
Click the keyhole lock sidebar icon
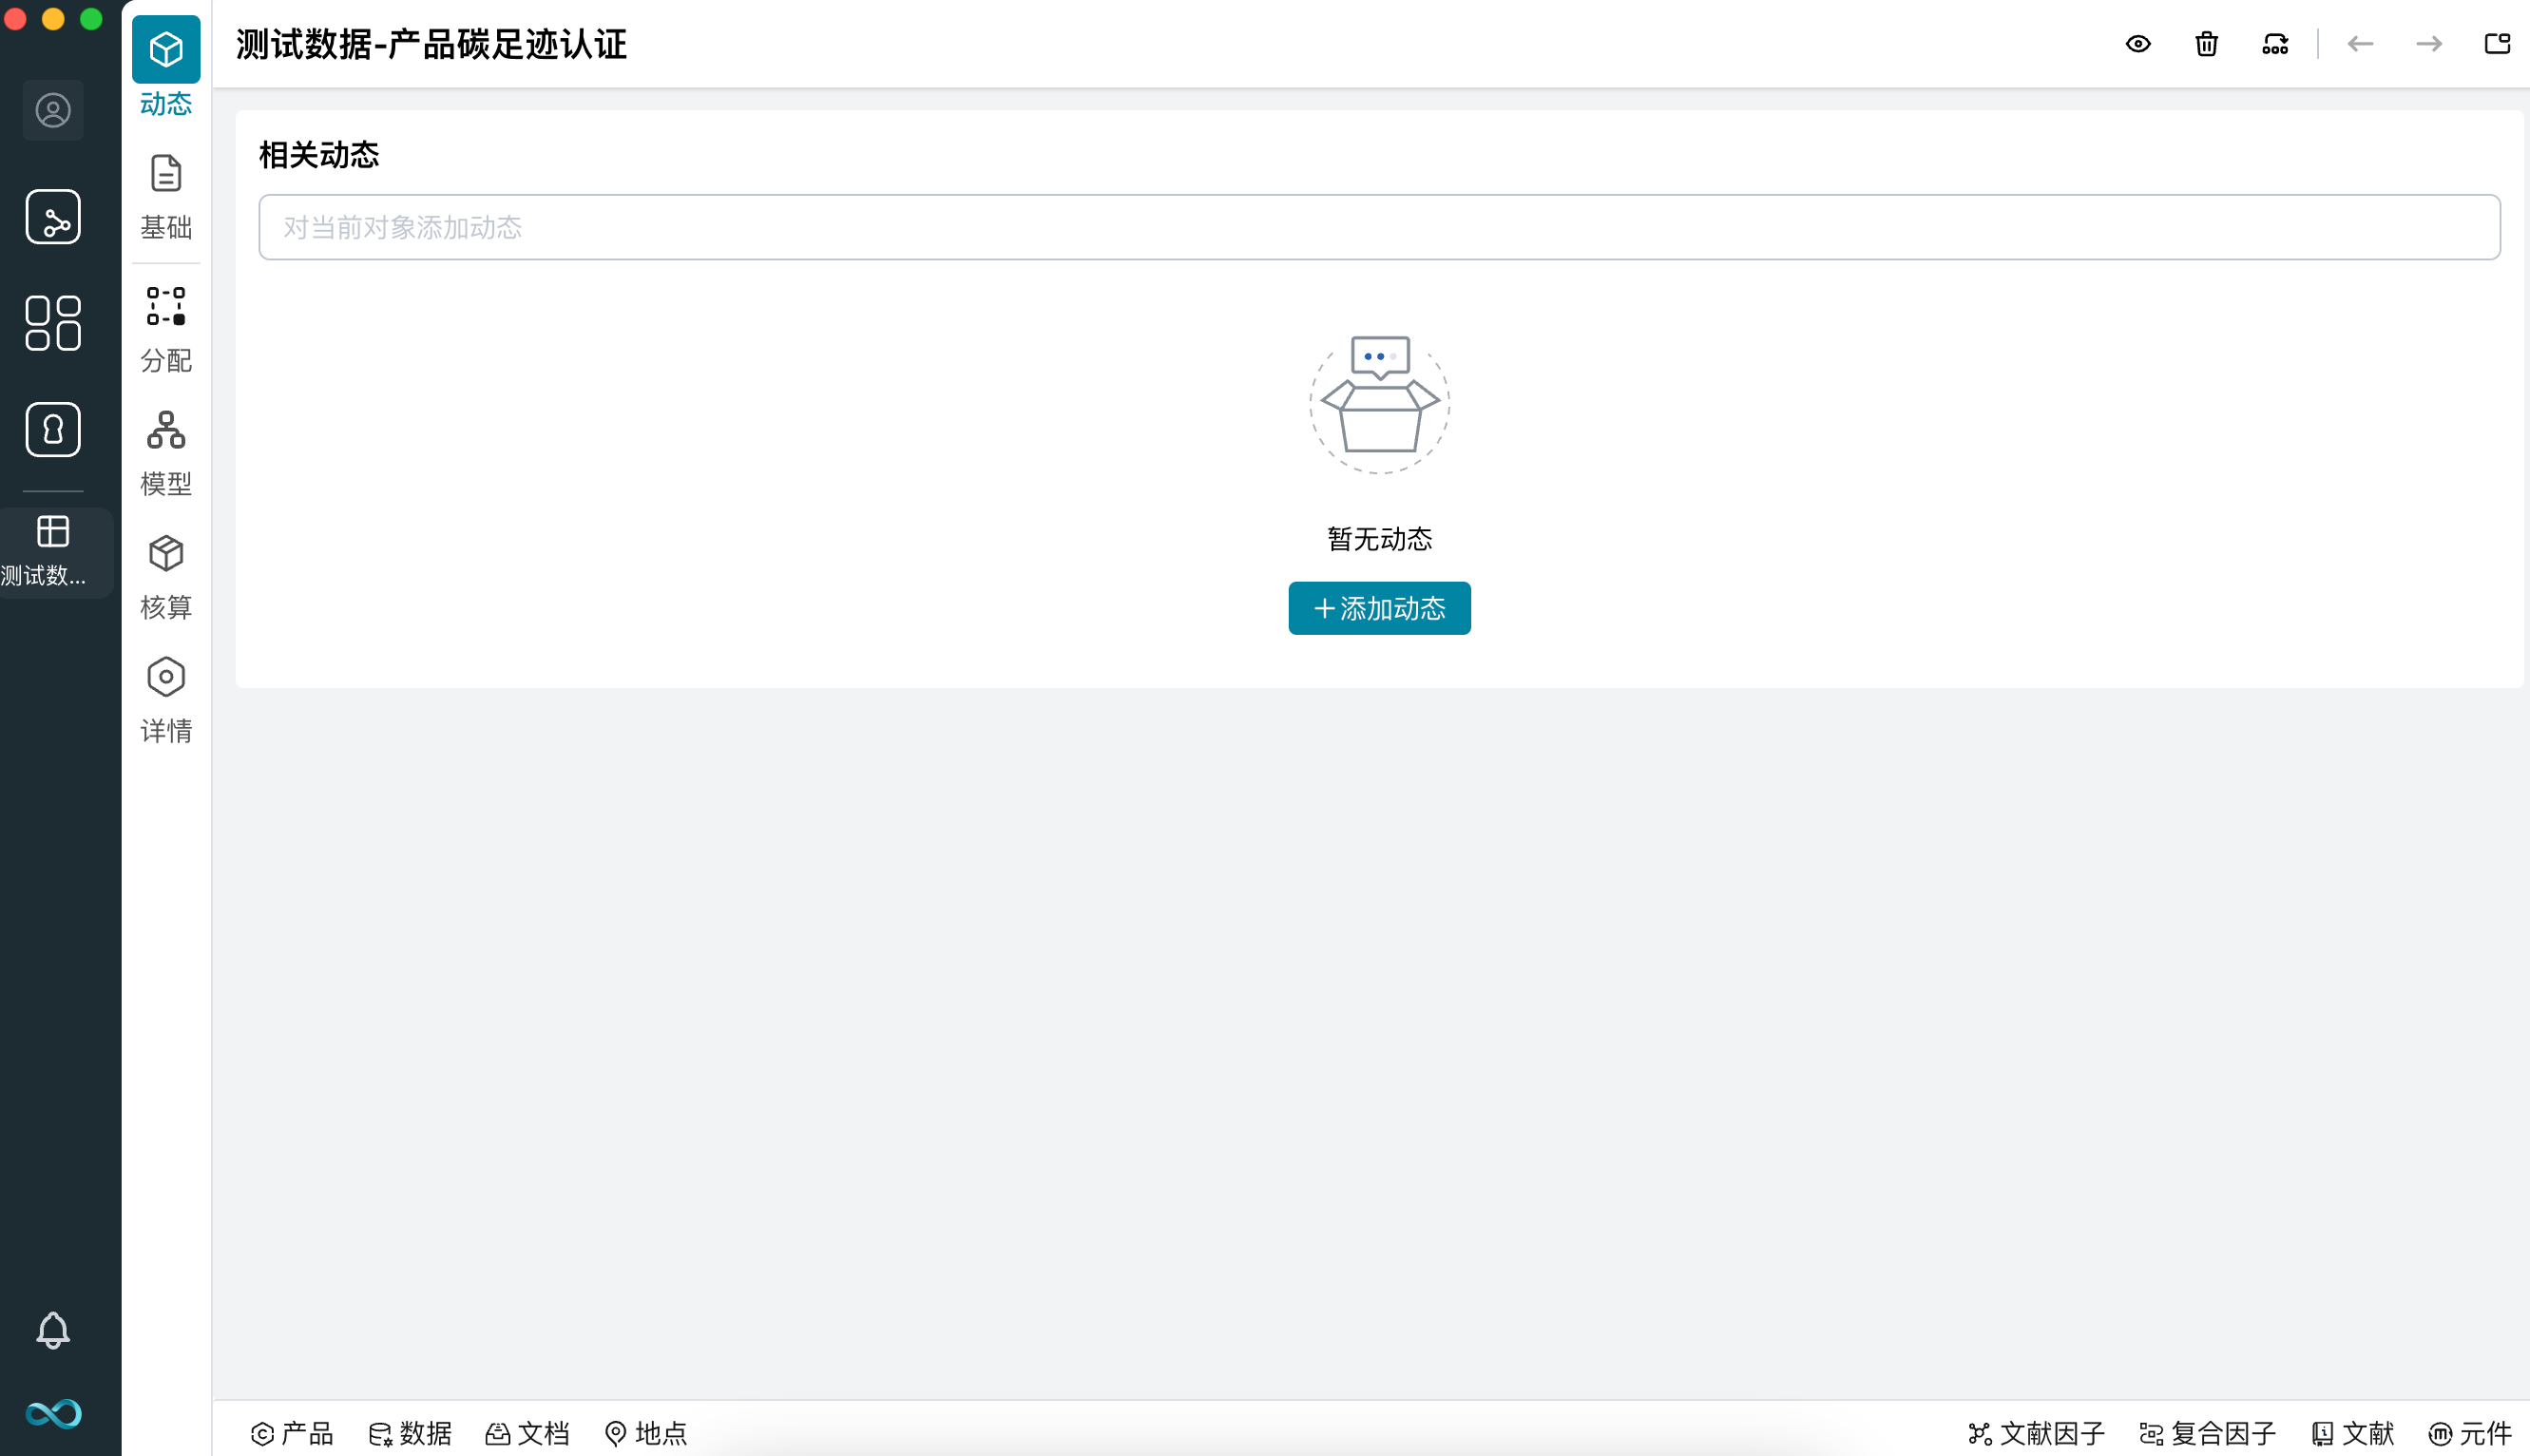point(53,430)
